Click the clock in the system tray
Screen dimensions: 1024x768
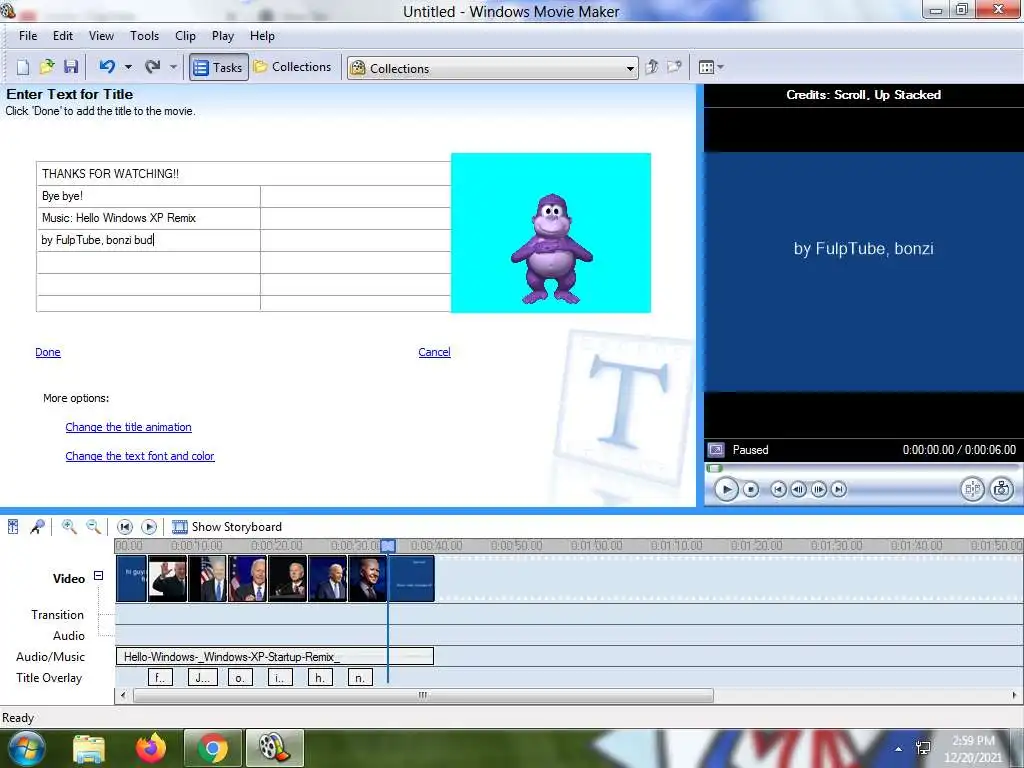pyautogui.click(x=973, y=749)
